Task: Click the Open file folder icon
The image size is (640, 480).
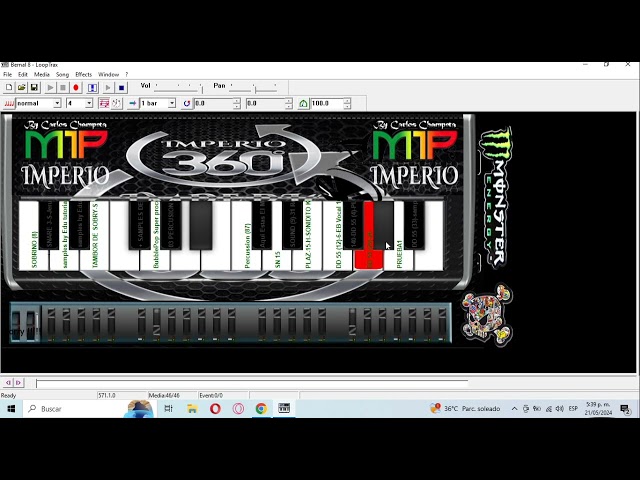Action: pyautogui.click(x=22, y=87)
